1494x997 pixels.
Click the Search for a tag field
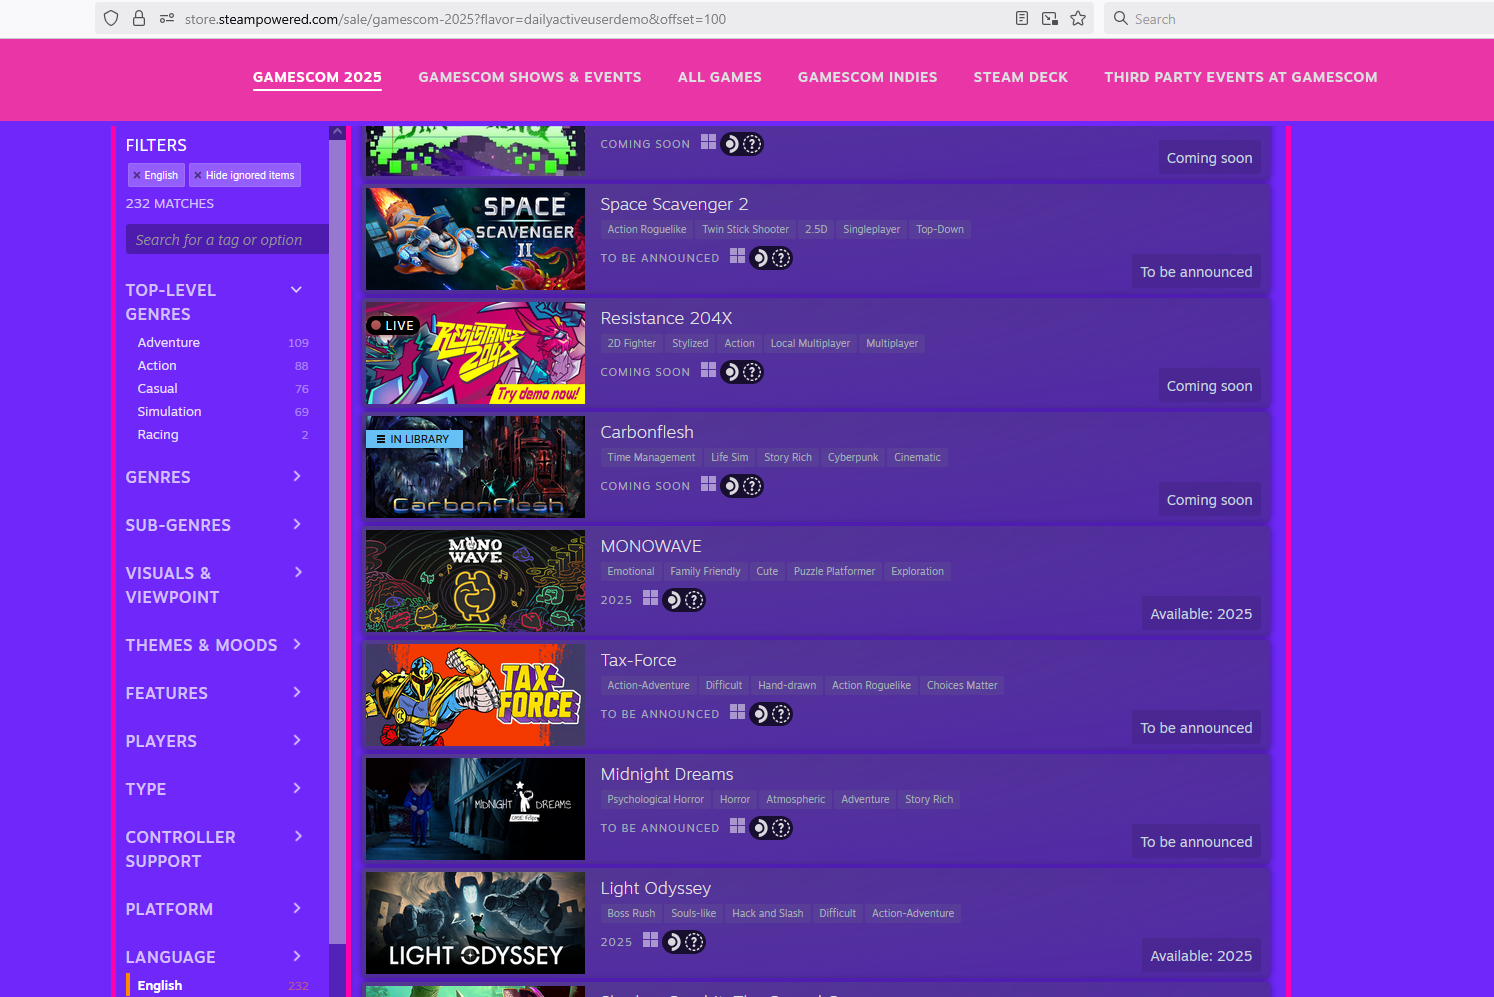point(226,240)
